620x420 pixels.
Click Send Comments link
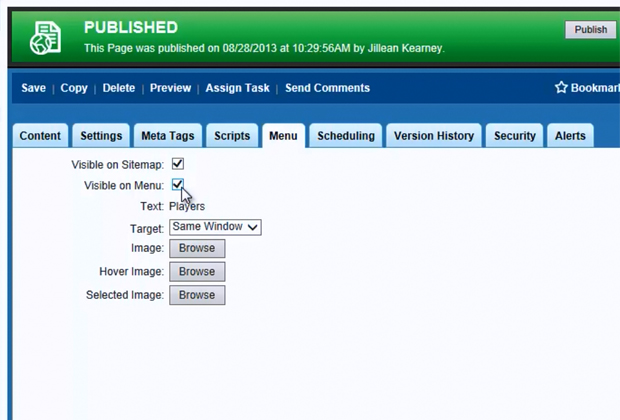327,88
